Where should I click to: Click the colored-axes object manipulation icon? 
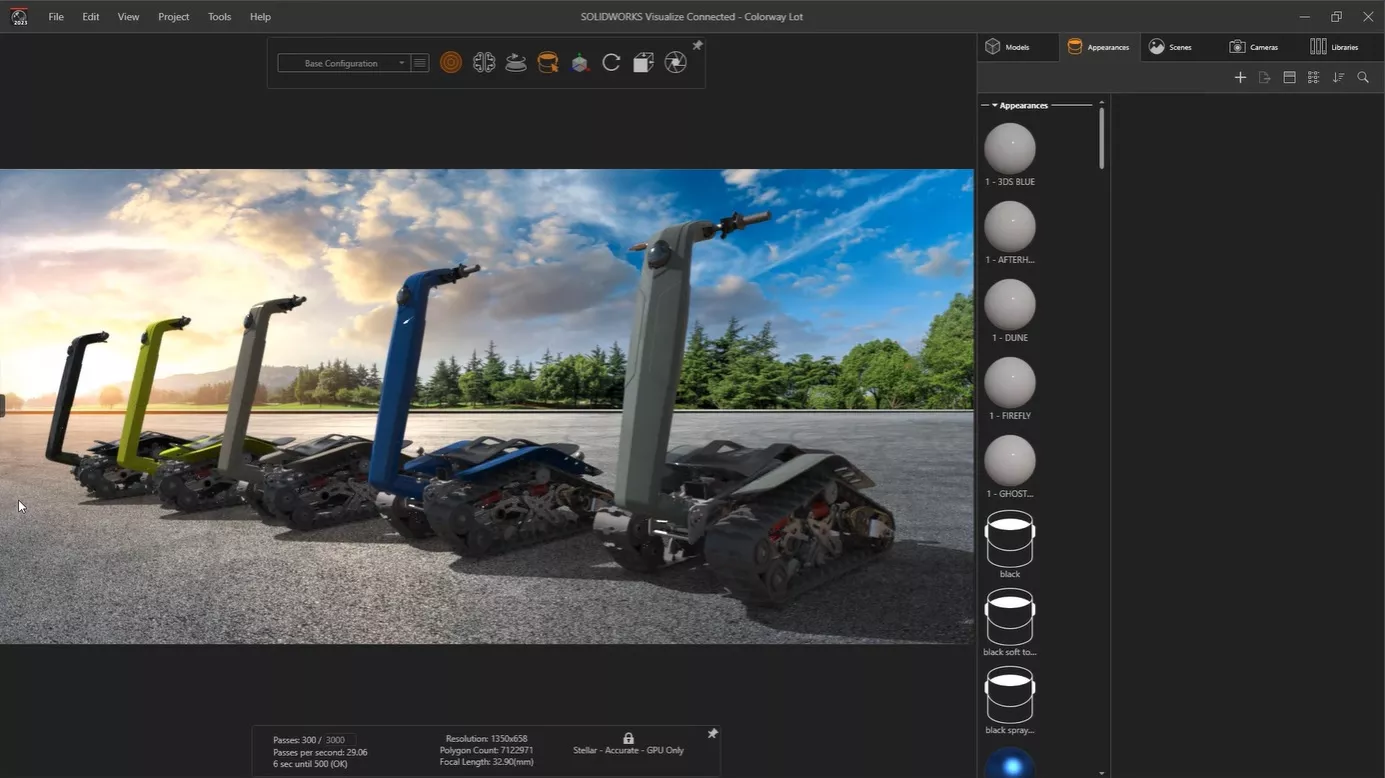[580, 63]
